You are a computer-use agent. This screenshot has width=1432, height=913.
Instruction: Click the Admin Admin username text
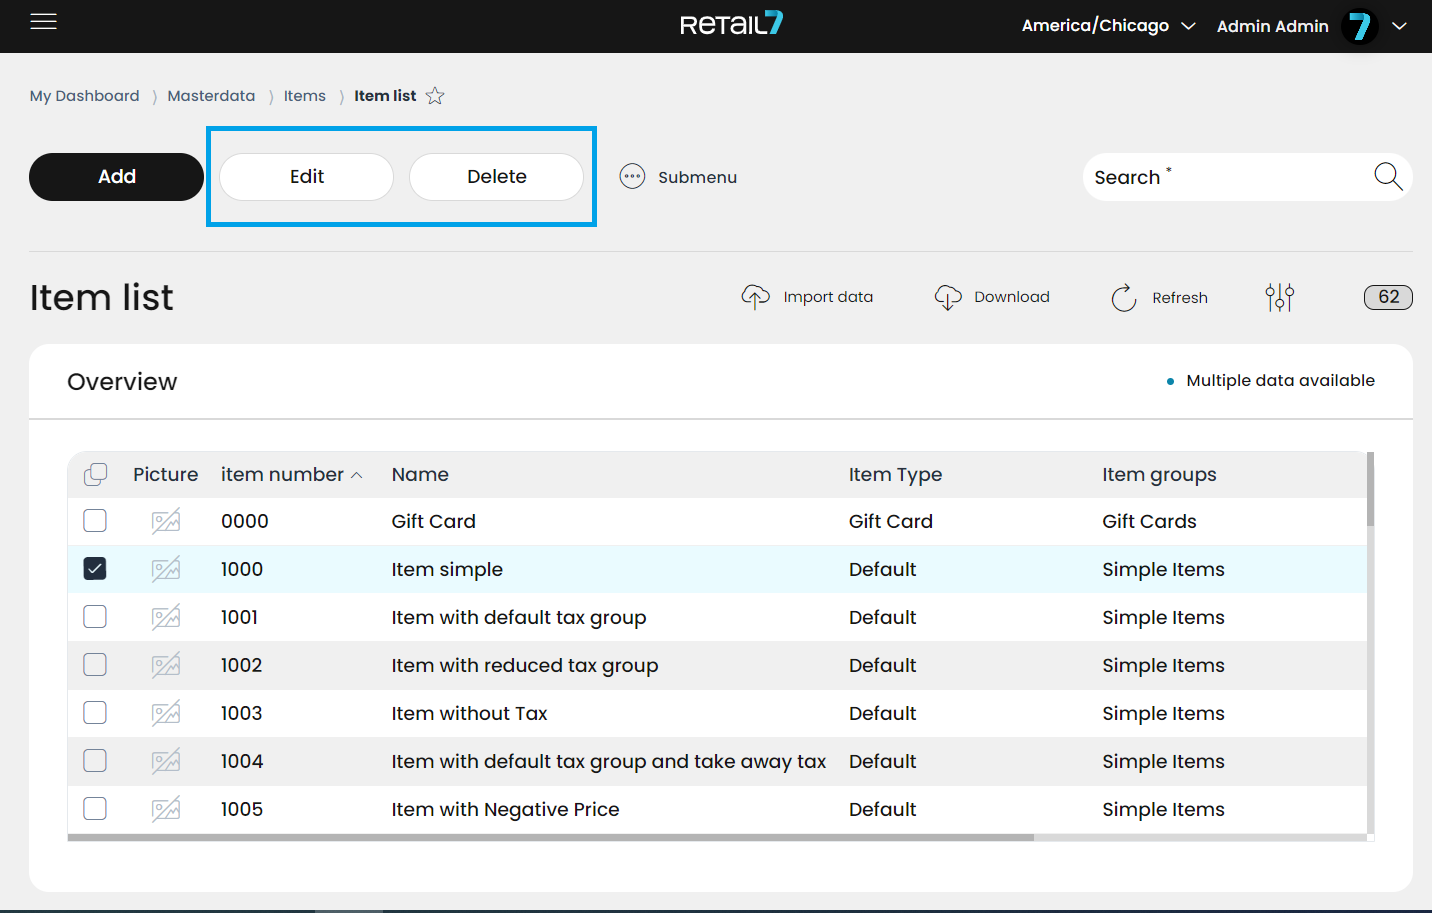click(x=1272, y=26)
